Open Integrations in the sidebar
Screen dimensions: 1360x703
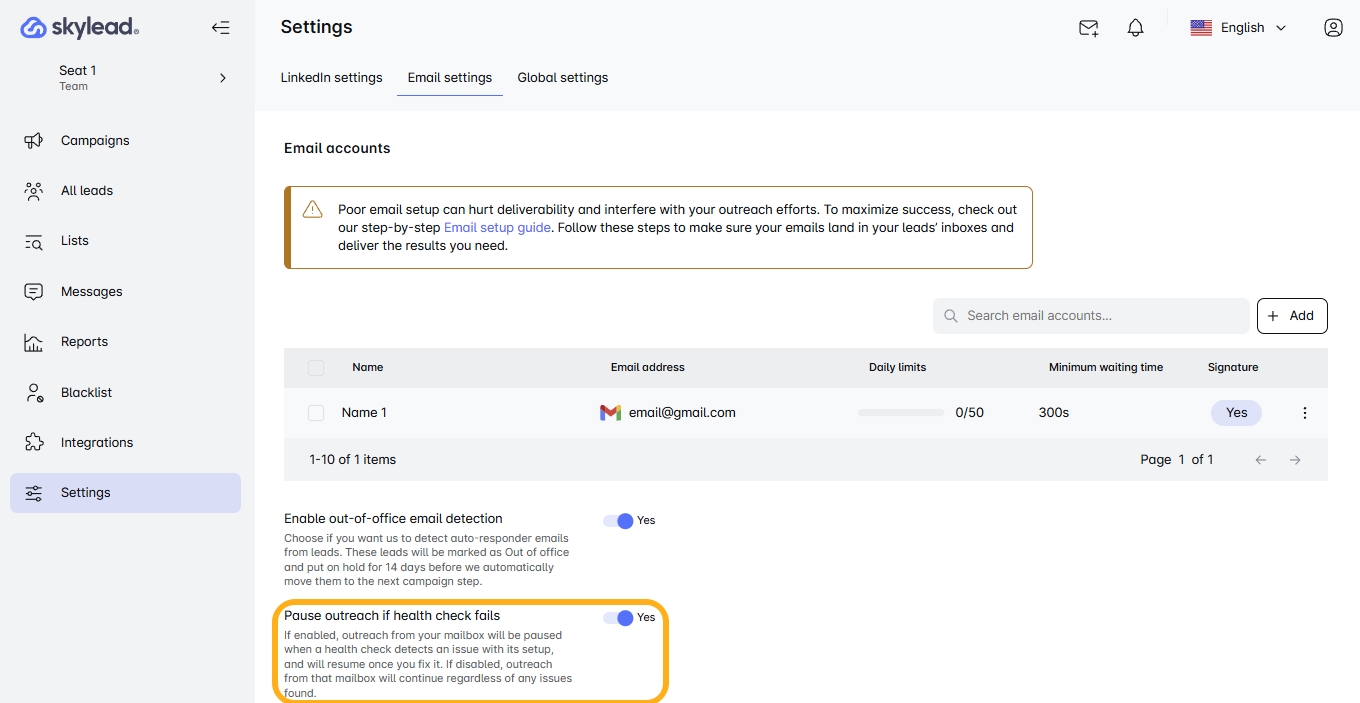[125, 443]
